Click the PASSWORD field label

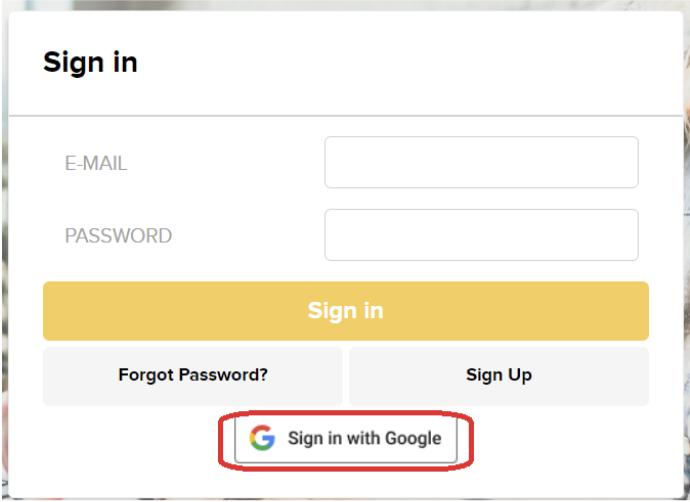(118, 236)
